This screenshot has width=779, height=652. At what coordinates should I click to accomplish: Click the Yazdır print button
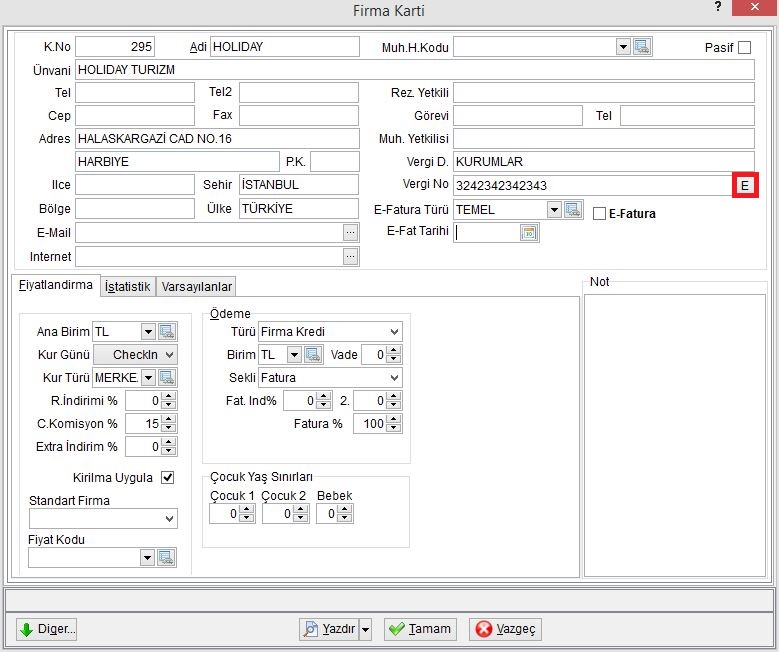point(329,629)
